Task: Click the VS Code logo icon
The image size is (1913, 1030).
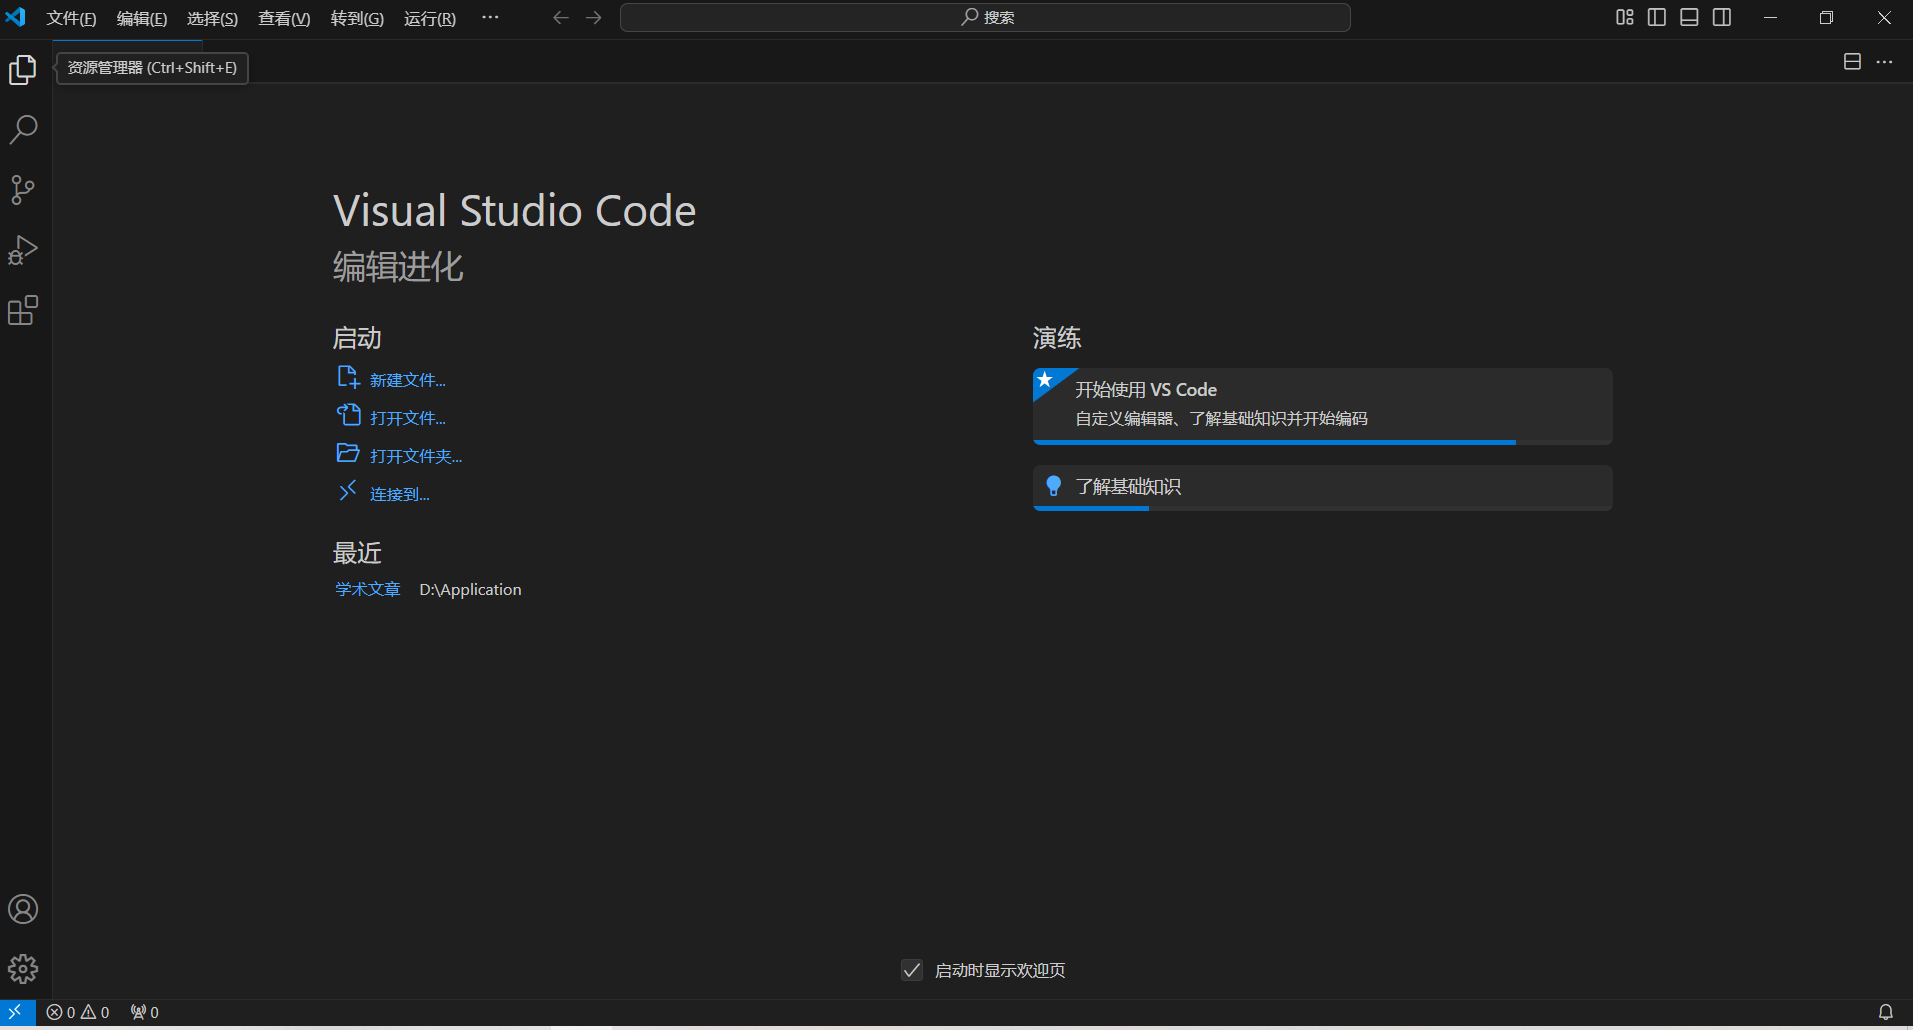Action: [16, 18]
